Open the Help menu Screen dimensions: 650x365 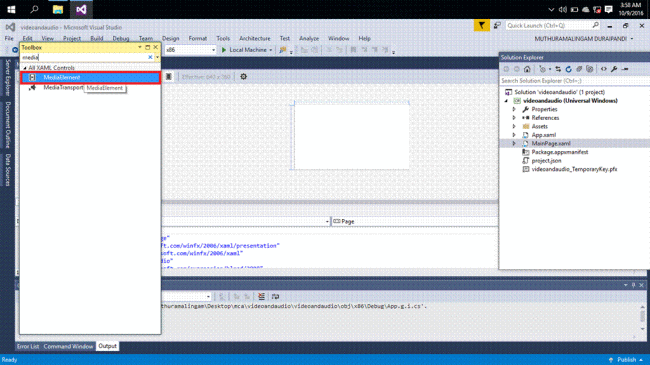[364, 39]
